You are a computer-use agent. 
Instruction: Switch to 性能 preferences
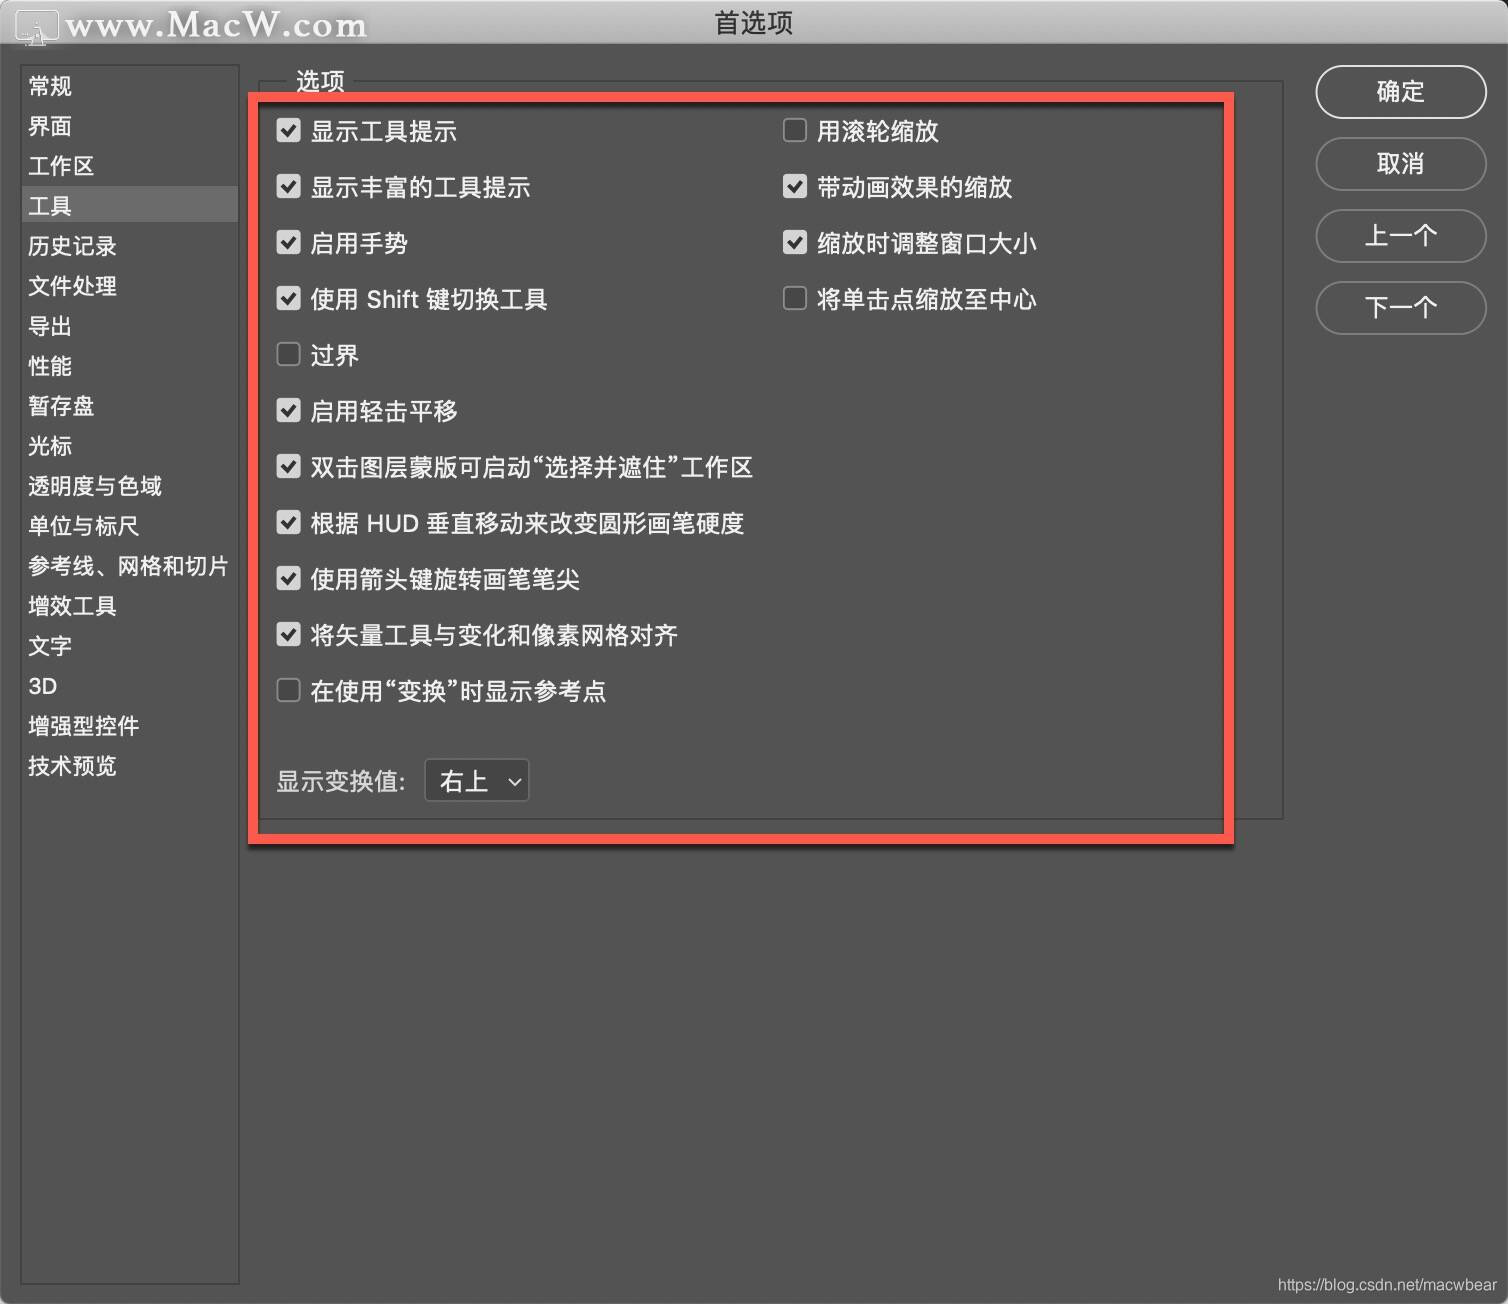click(x=130, y=366)
